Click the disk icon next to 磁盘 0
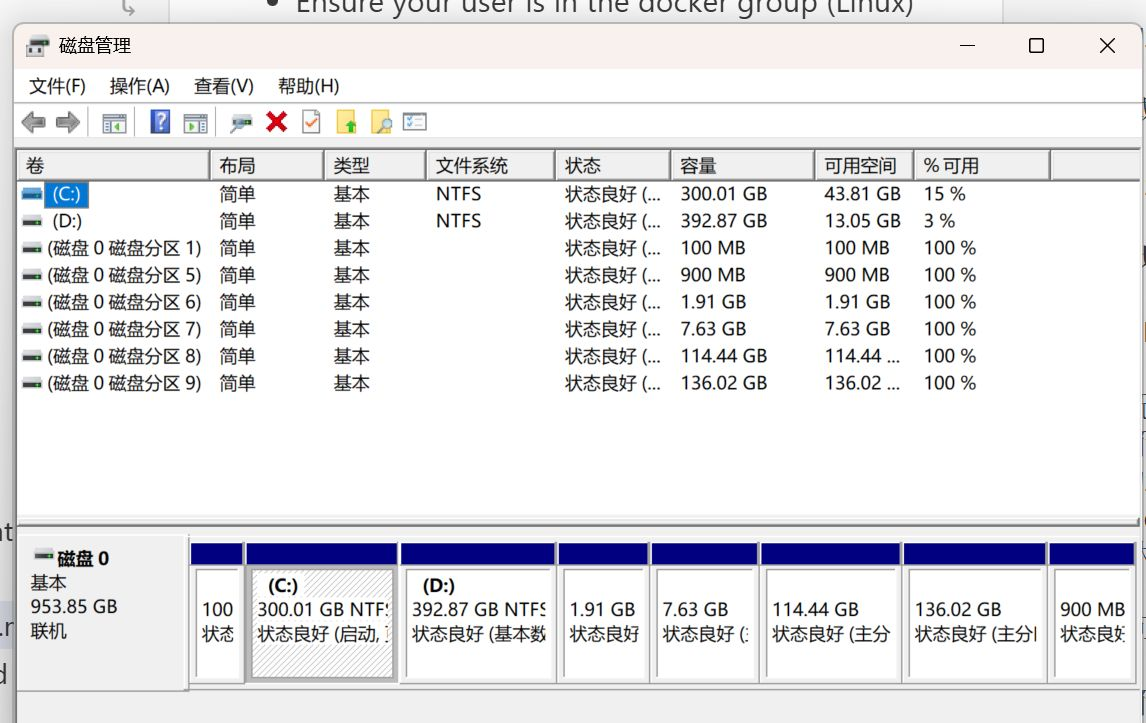Viewport: 1146px width, 723px height. [44, 556]
